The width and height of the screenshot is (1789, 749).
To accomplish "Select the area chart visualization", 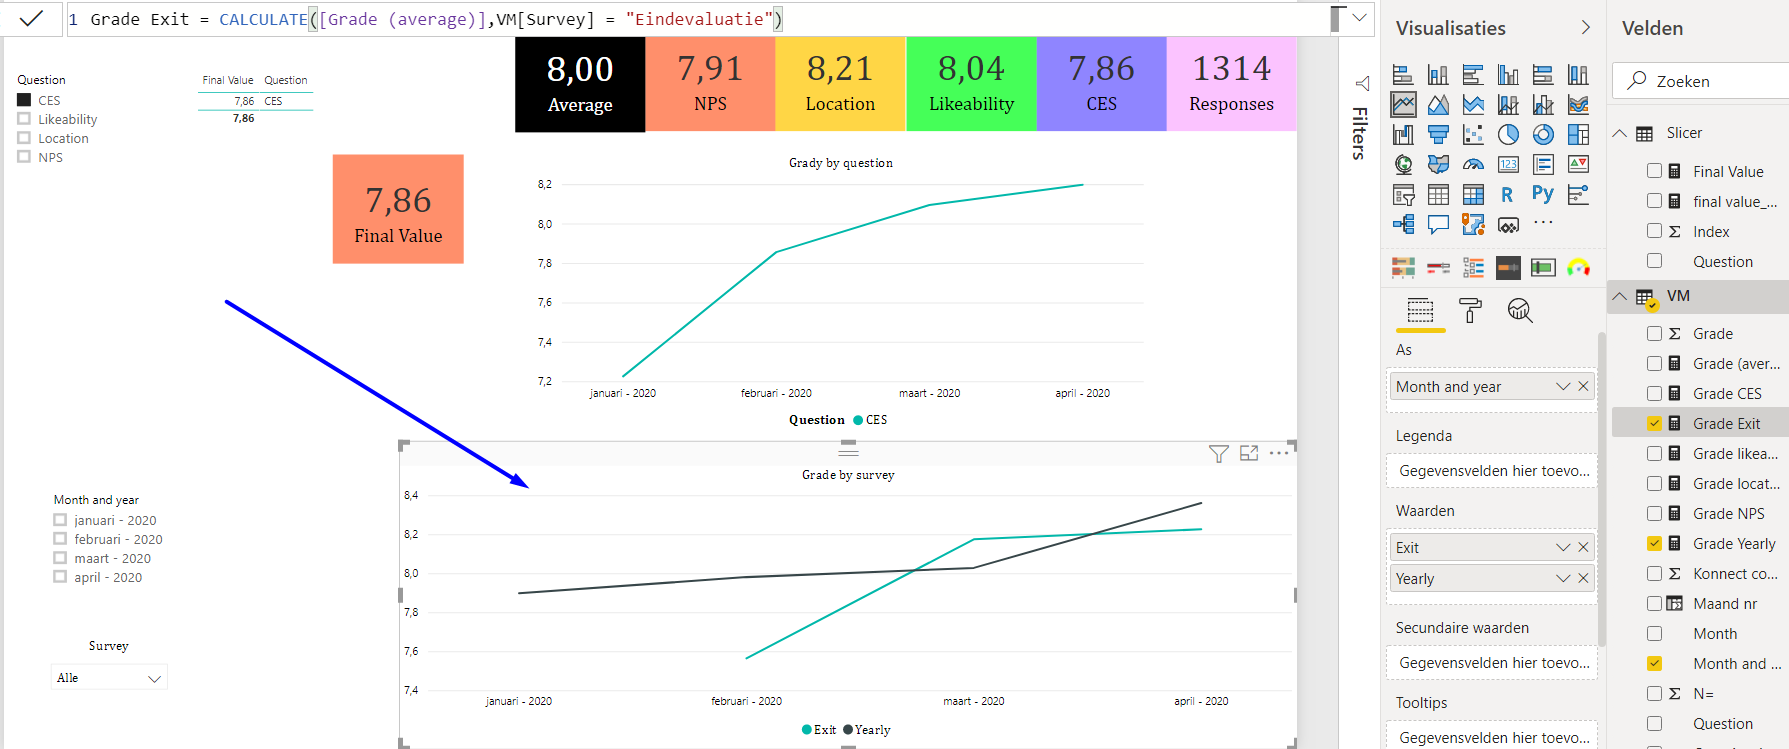I will point(1438,104).
